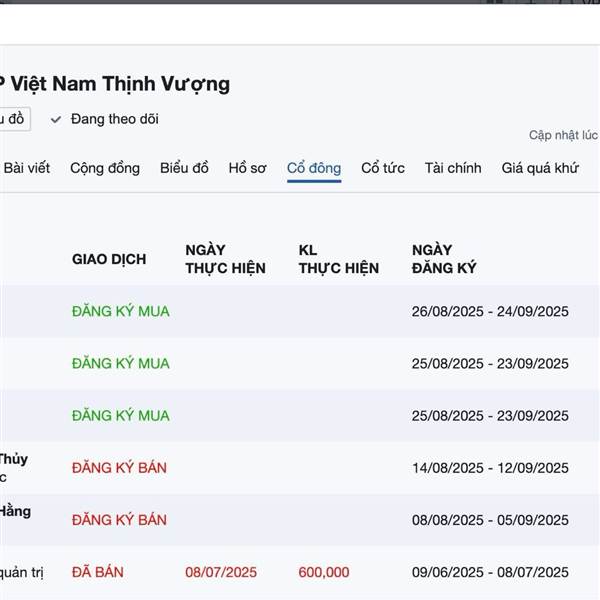Click the Cập nhật lúc timestamp label

(563, 135)
